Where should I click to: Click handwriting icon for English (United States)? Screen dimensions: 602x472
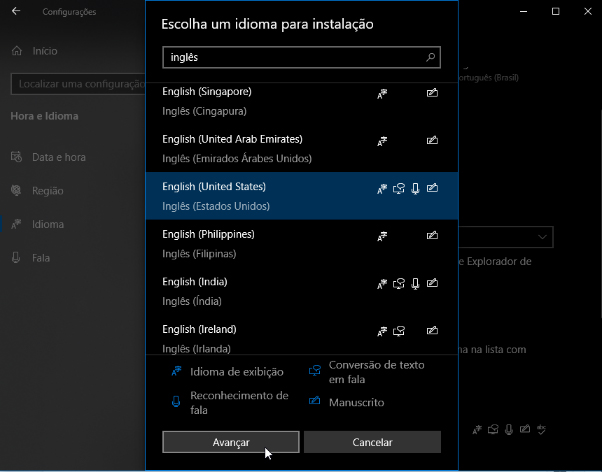coord(432,188)
